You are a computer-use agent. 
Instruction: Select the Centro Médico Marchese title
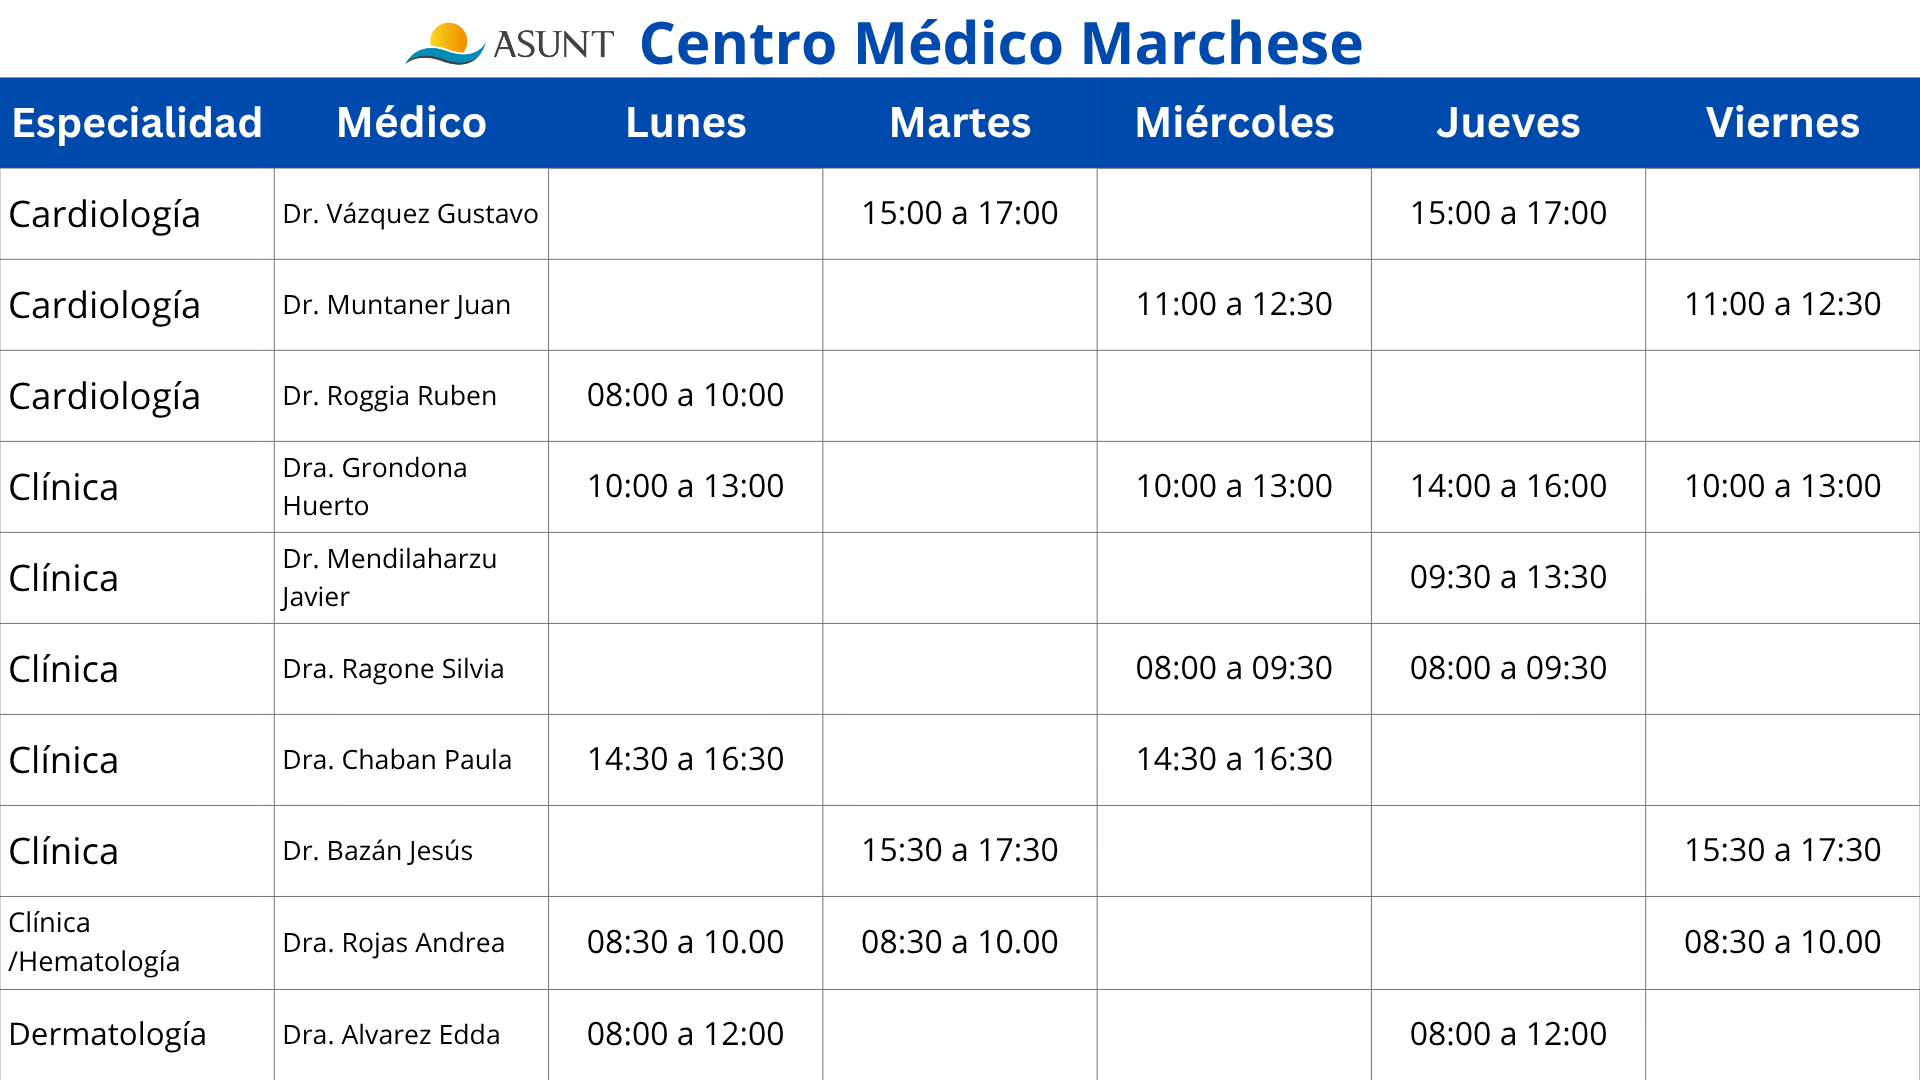point(1001,43)
